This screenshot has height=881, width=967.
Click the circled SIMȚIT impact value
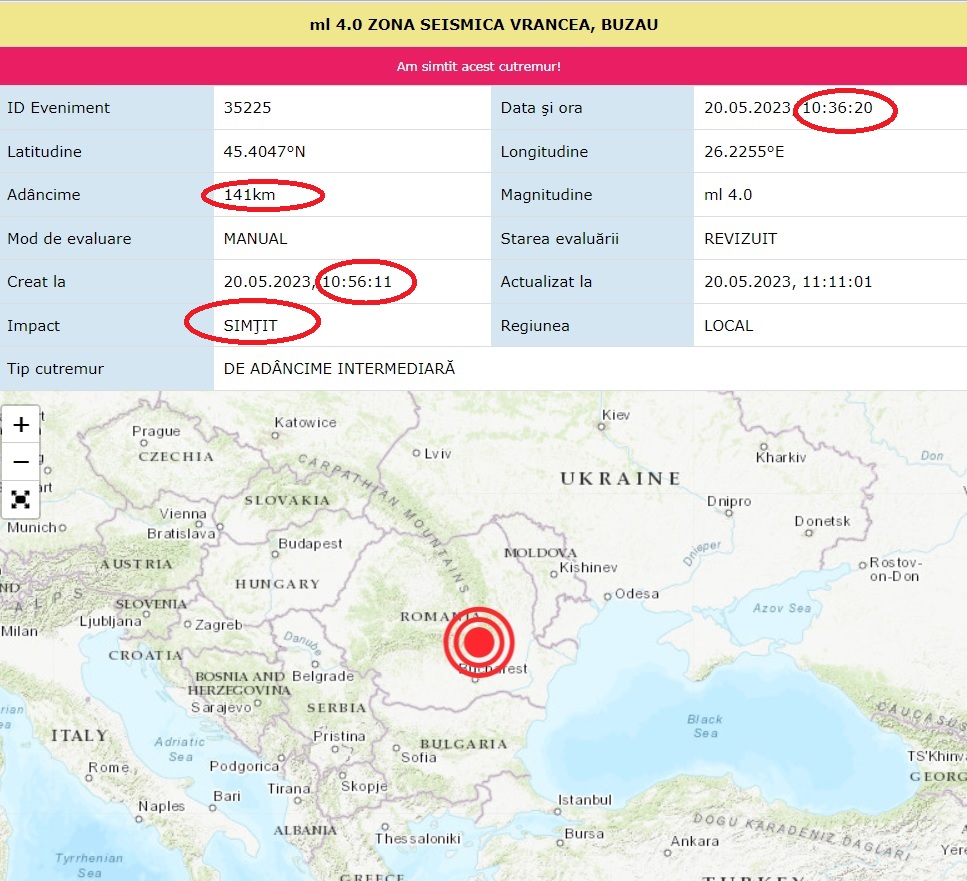[x=251, y=326]
